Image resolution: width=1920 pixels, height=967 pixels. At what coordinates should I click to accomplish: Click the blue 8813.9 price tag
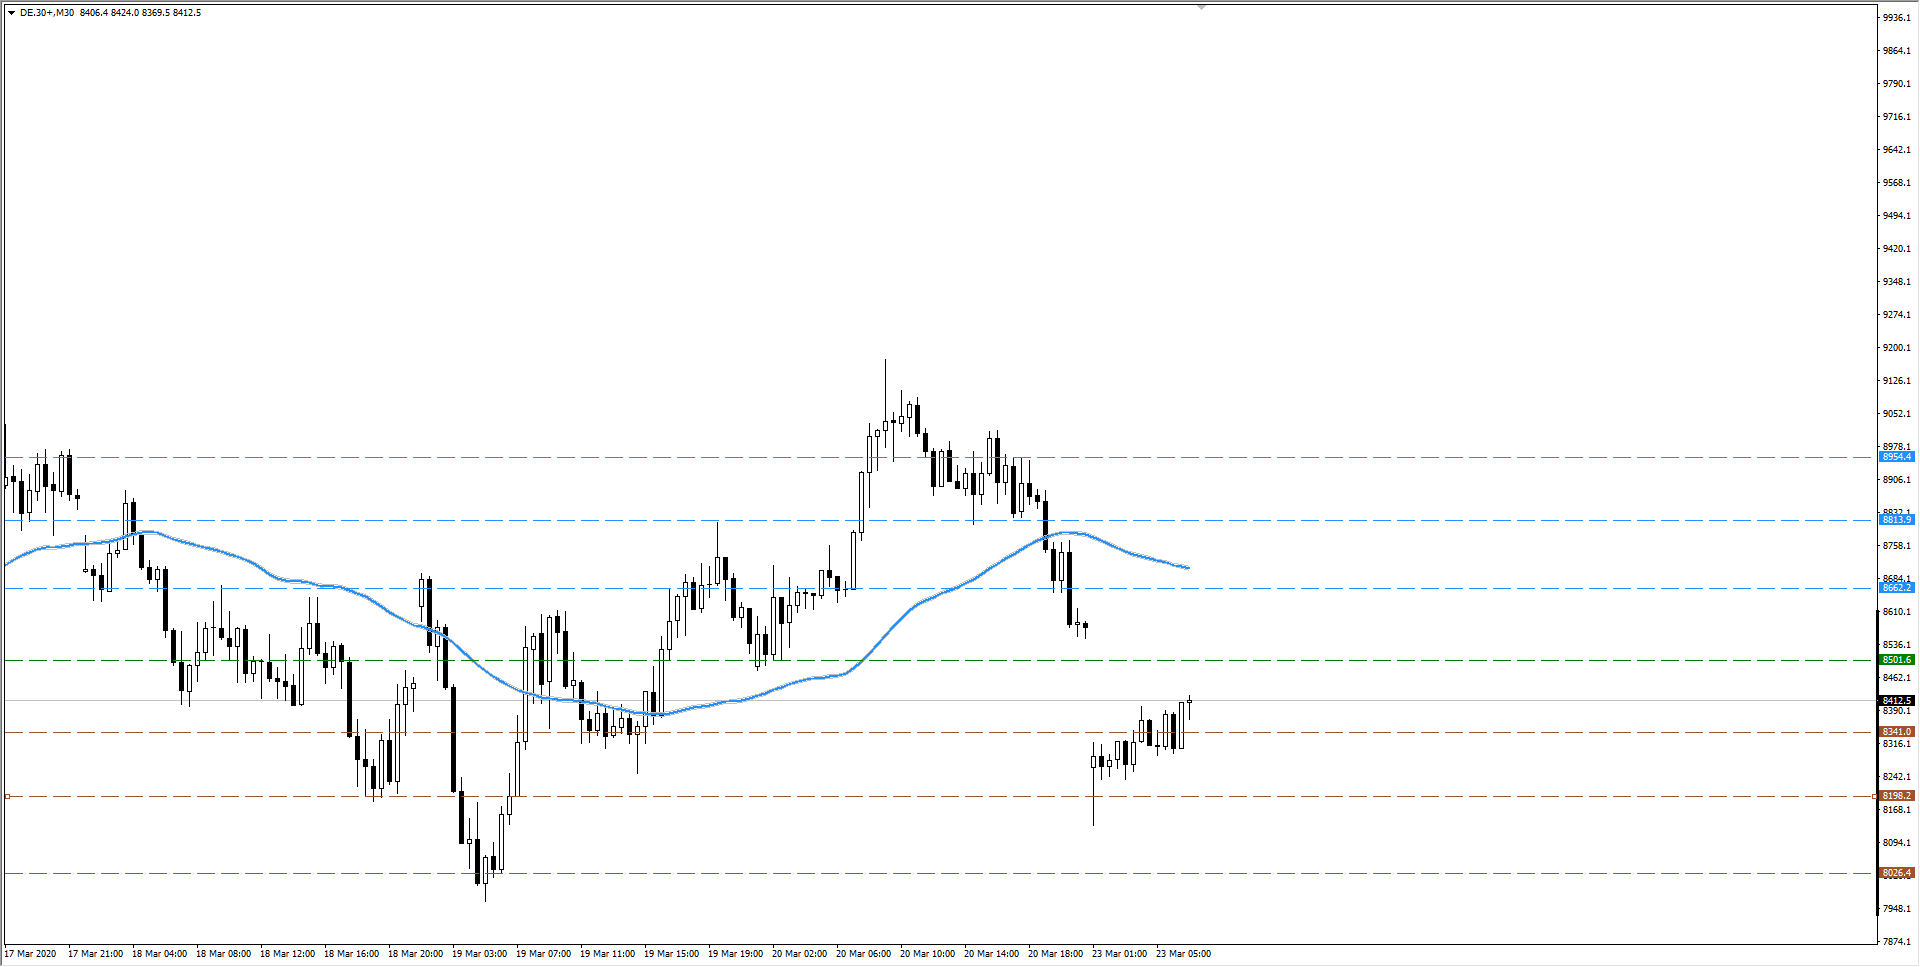1896,520
